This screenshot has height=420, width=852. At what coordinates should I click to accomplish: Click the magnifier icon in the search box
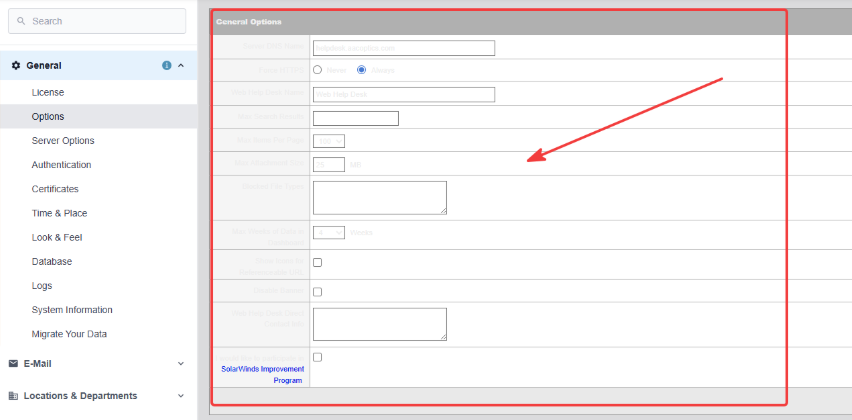tap(21, 21)
